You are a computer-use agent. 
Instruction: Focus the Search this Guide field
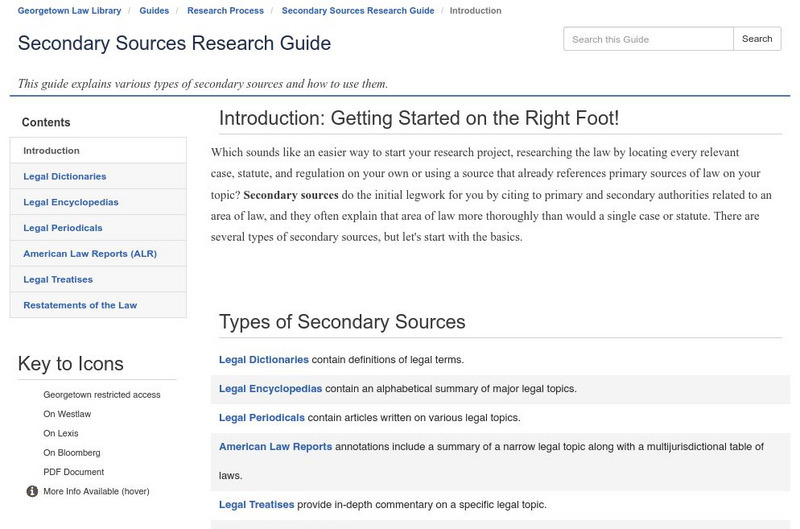point(648,39)
